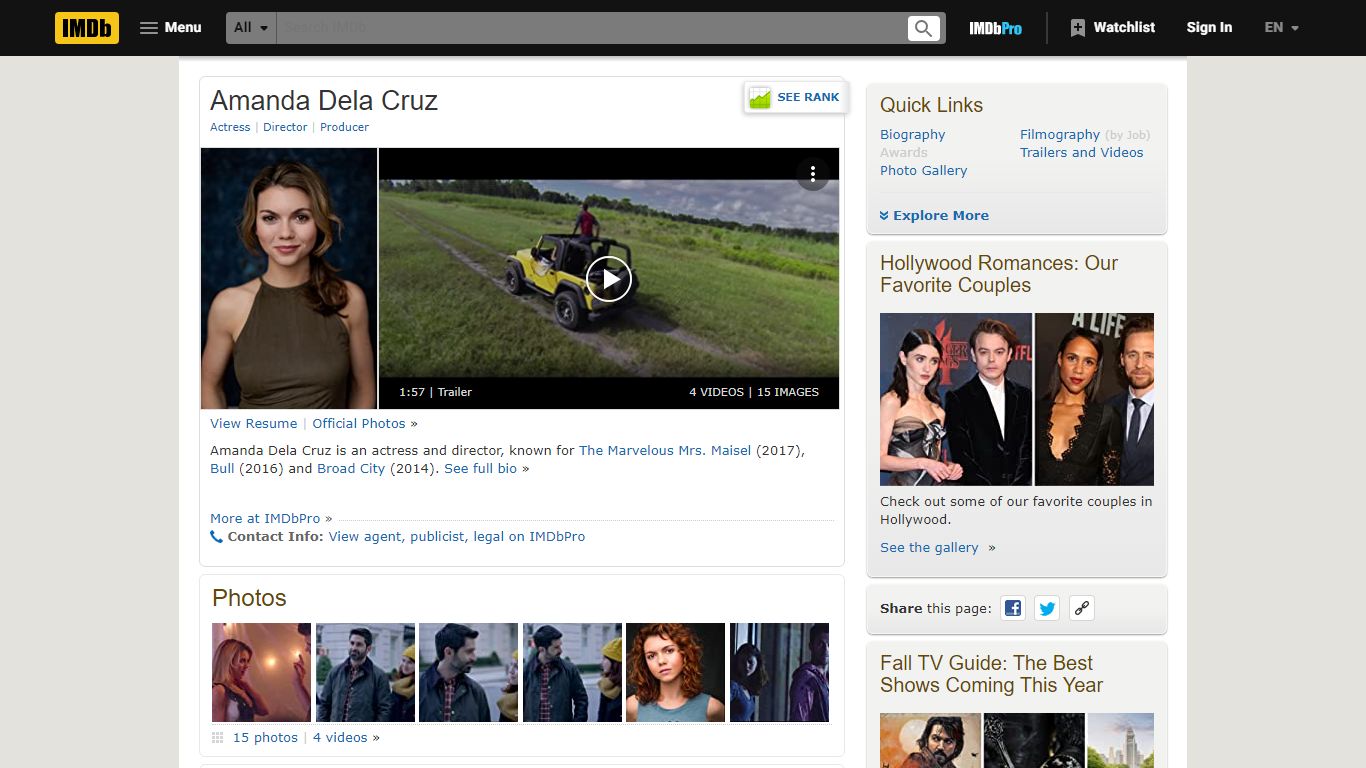Open the Broad City title link

(x=351, y=469)
